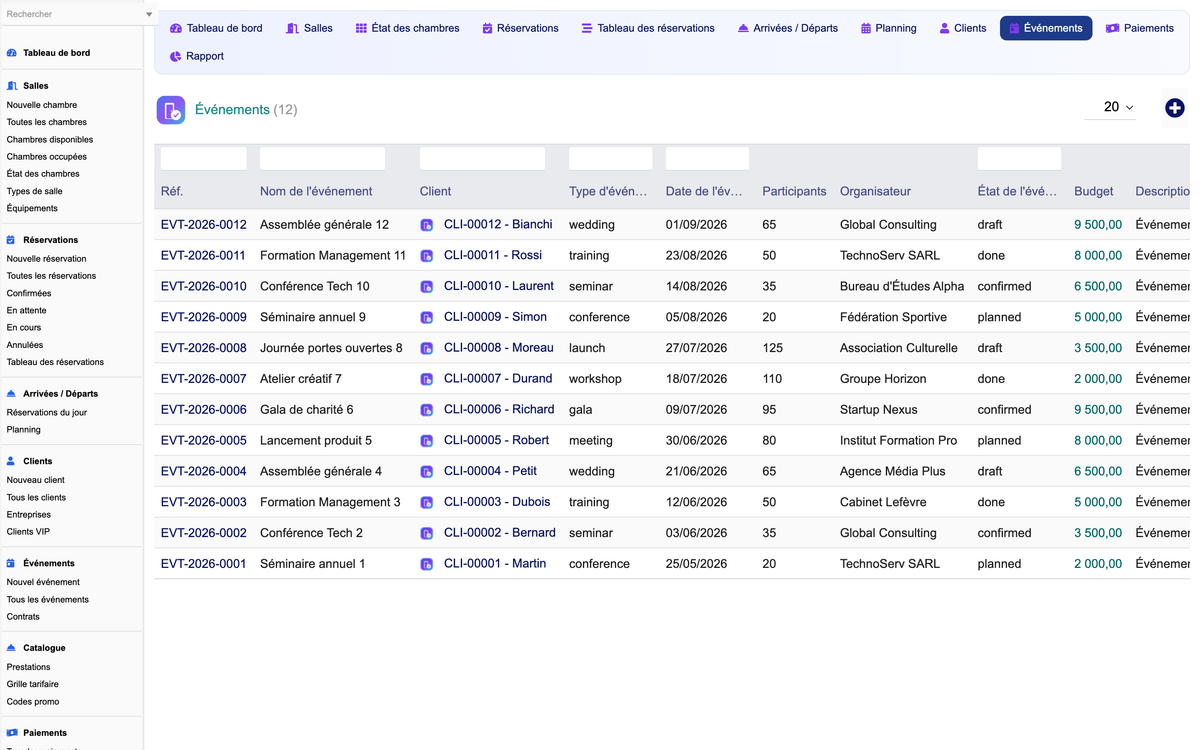Select the 23/08/2026 date cell
The height and width of the screenshot is (750, 1200).
point(696,256)
